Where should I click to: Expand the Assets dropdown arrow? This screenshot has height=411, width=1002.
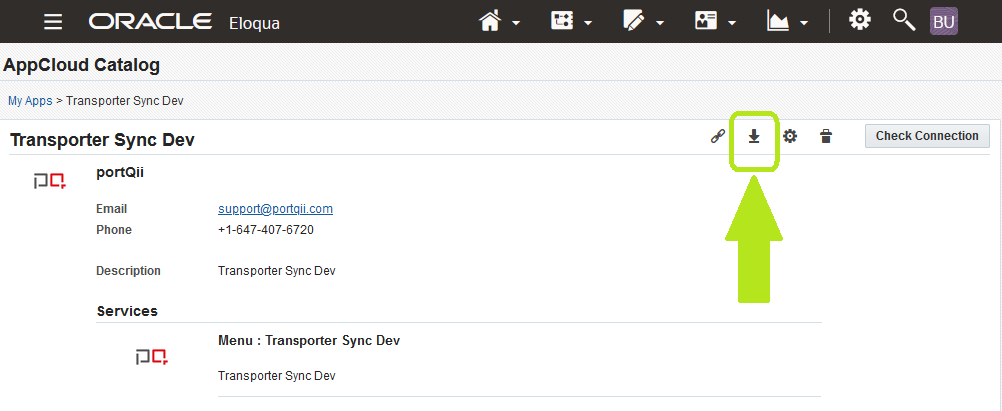pos(660,24)
